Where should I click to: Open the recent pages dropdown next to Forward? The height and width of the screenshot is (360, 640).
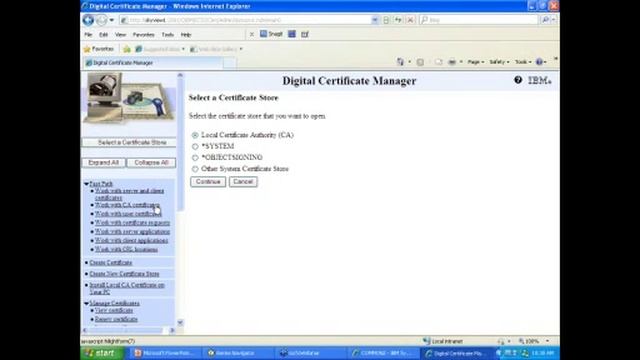point(111,20)
